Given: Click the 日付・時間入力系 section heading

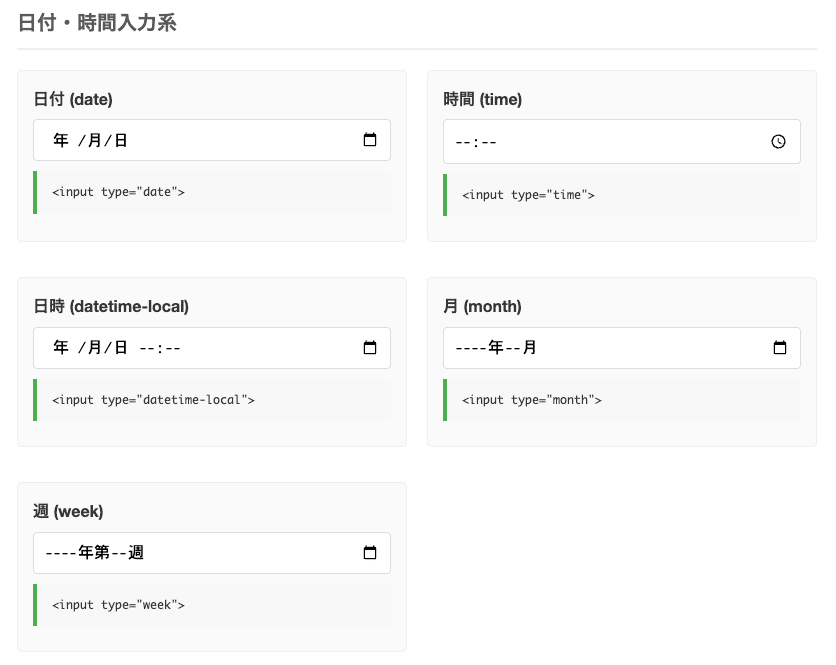Looking at the screenshot, I should [97, 23].
